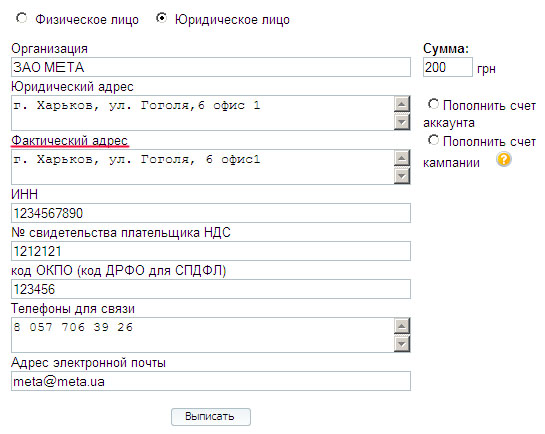Choose Пополнить счет аккаунта option
The height and width of the screenshot is (434, 545).
[x=433, y=104]
